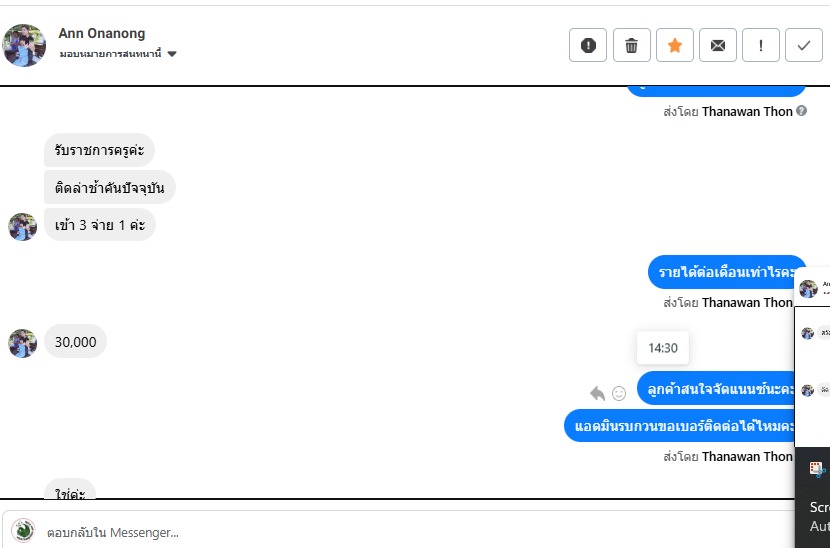Open page avatar beside the reply box

(x=23, y=531)
